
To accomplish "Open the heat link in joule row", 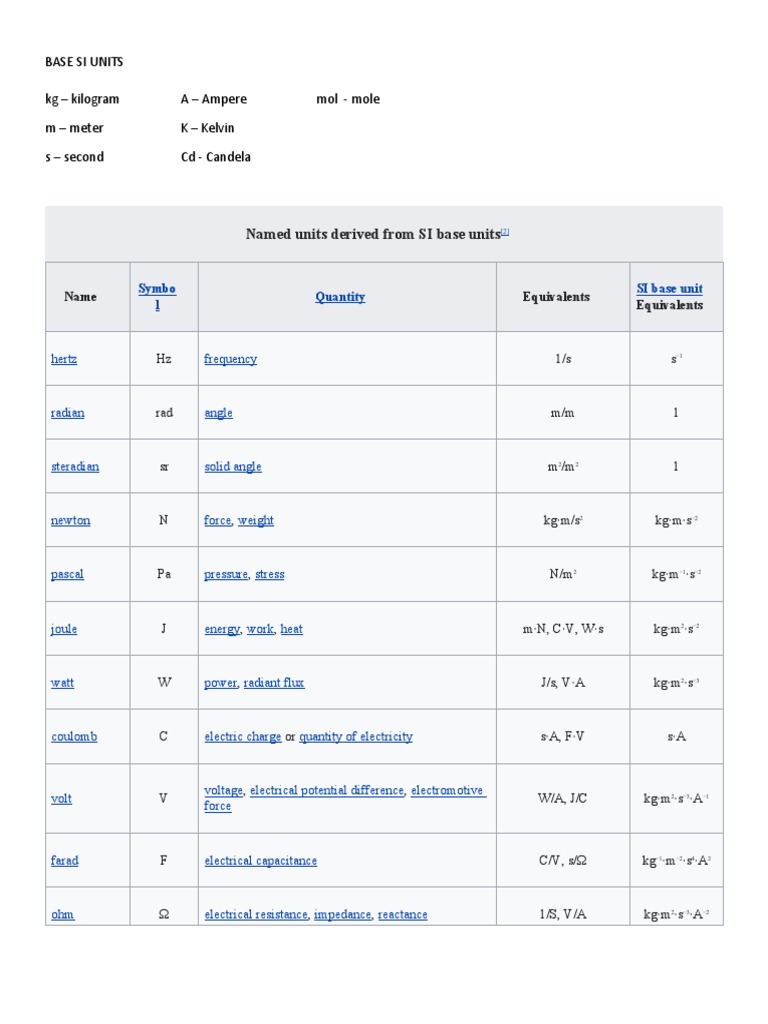I will [x=291, y=629].
